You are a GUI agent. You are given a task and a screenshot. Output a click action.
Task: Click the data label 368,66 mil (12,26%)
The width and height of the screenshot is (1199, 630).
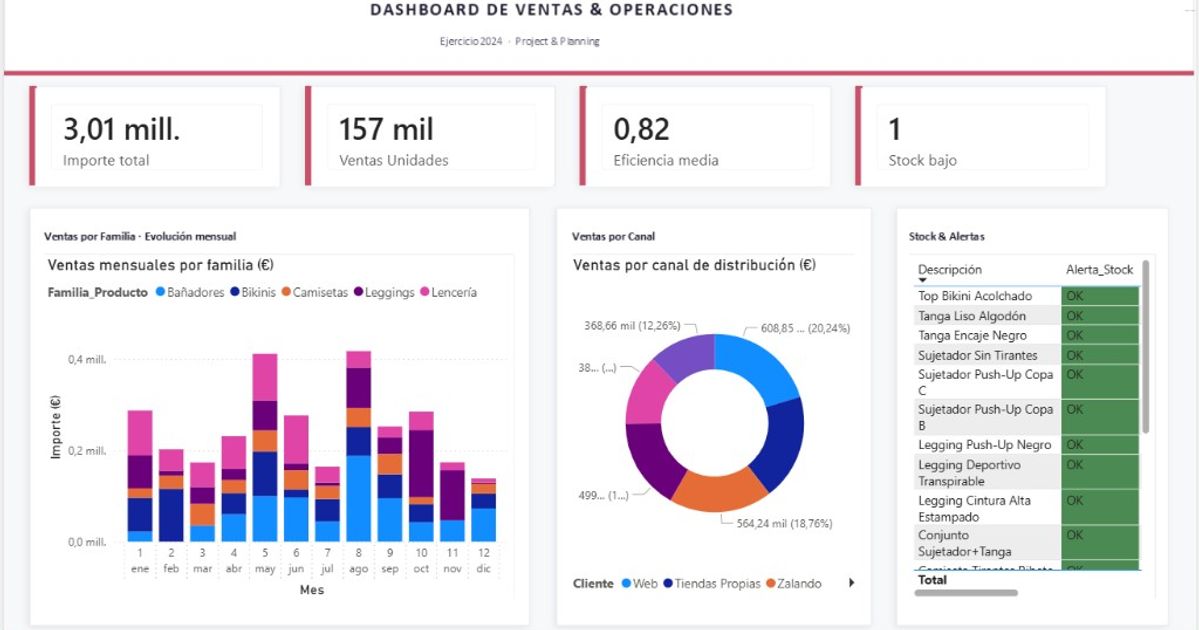click(632, 326)
